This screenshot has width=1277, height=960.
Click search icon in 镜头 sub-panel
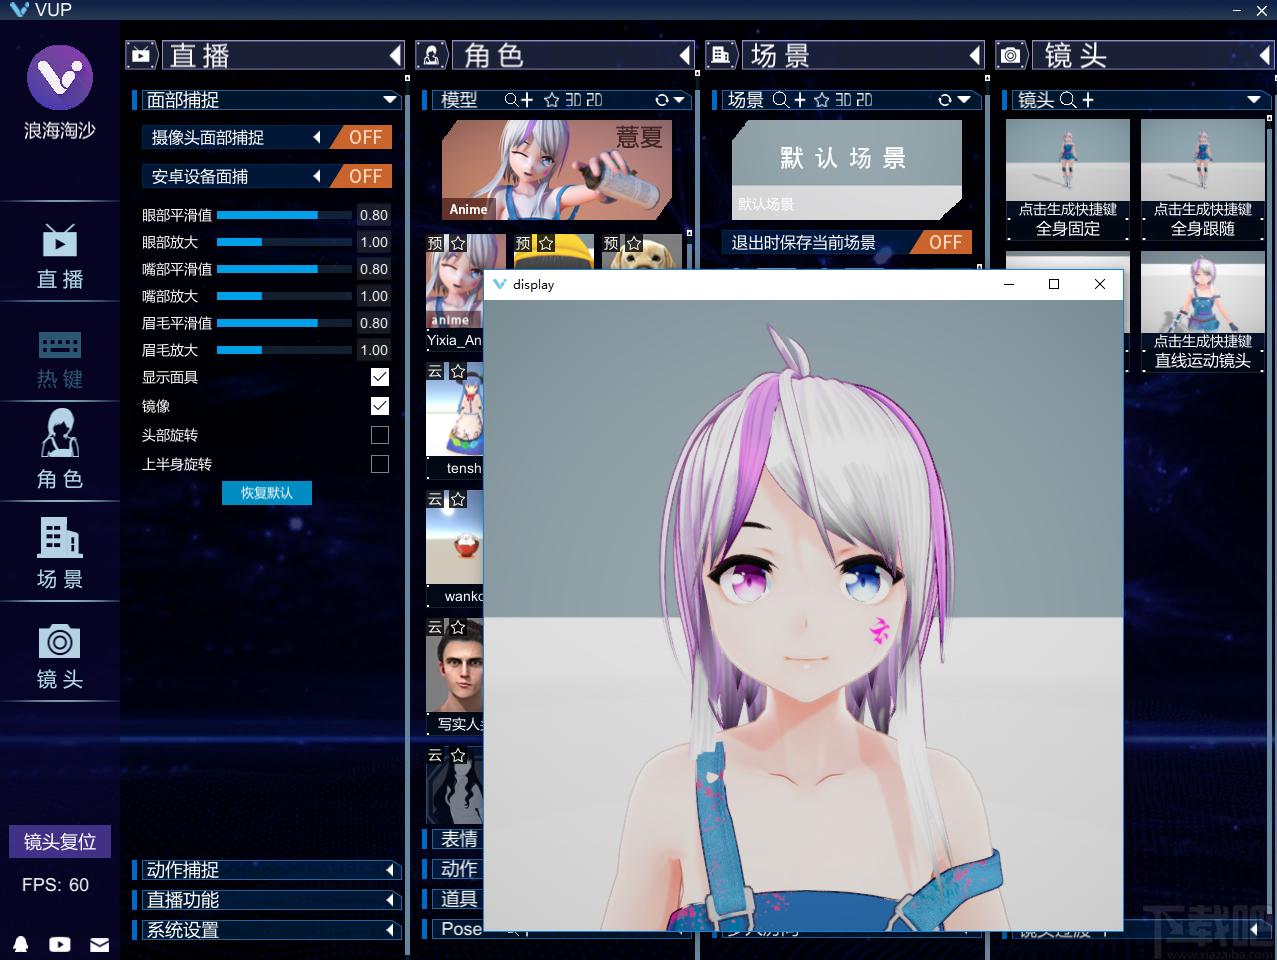(1068, 100)
